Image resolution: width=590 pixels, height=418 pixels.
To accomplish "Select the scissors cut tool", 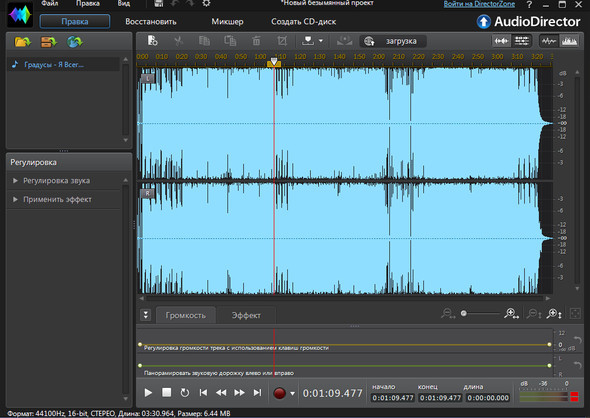I will [178, 41].
